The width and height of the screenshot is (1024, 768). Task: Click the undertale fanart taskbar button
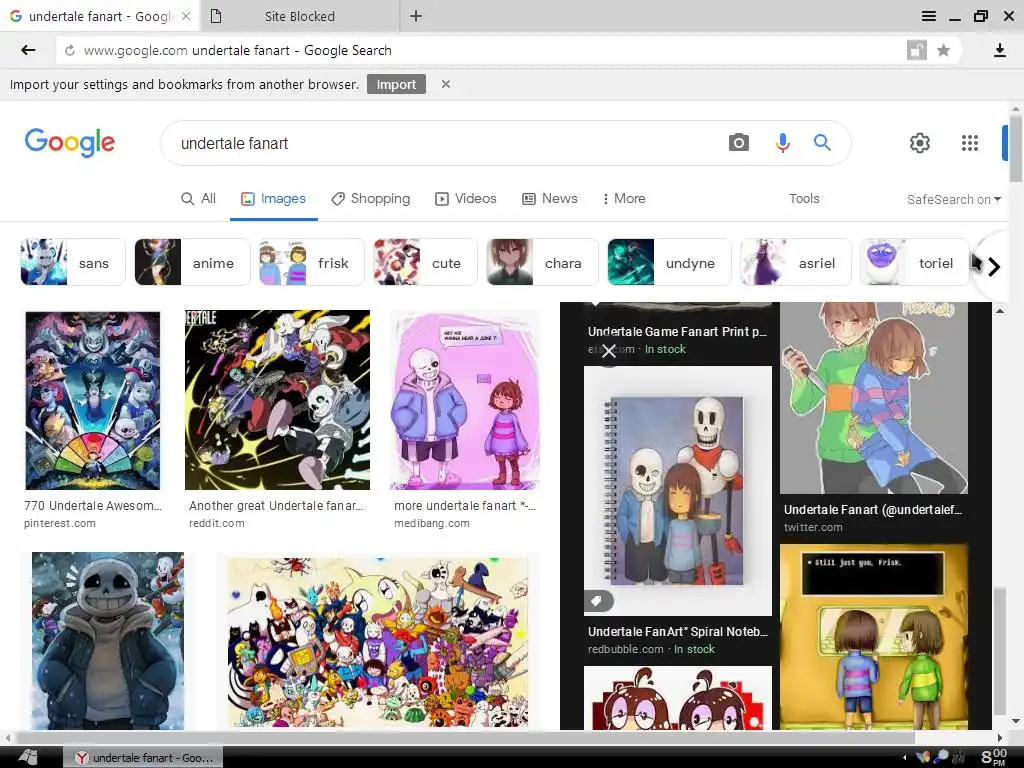click(144, 758)
